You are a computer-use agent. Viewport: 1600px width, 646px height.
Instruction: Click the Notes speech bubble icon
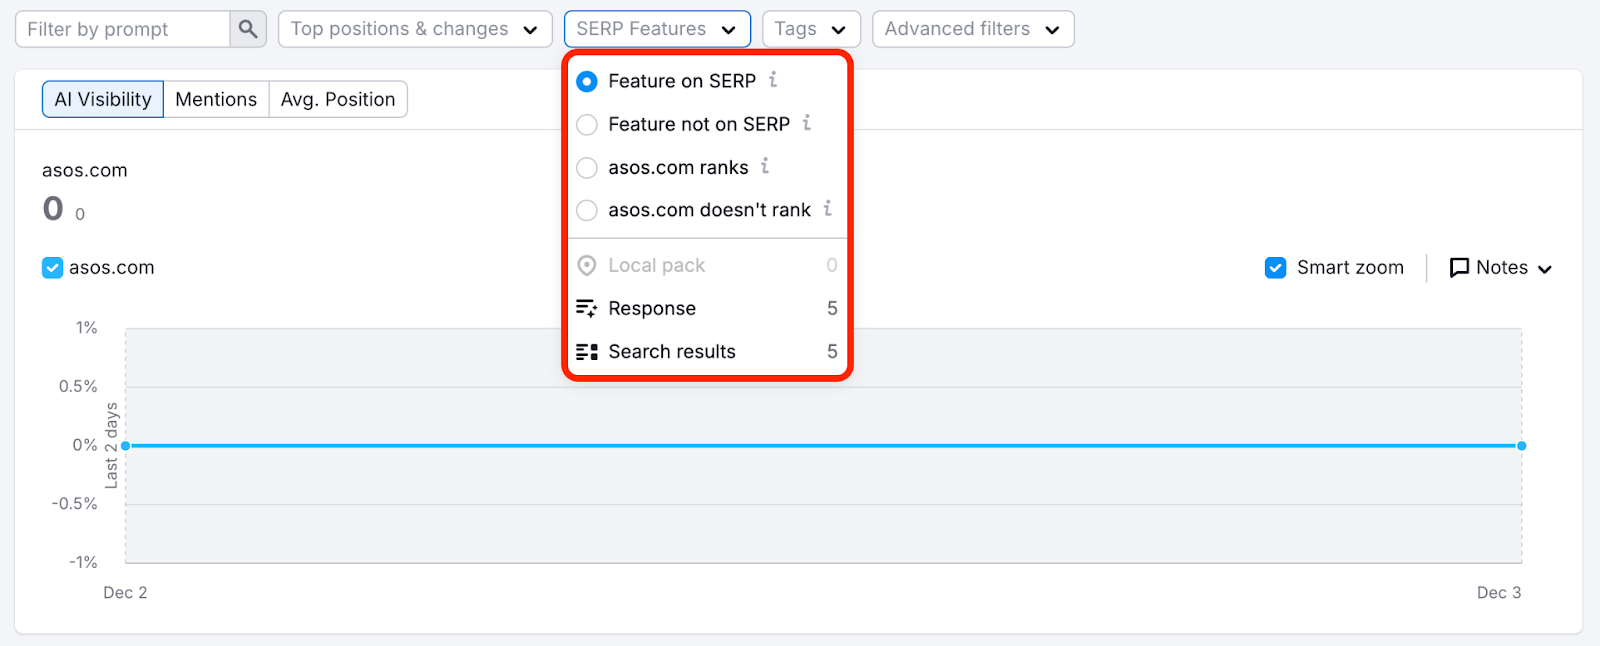tap(1459, 267)
